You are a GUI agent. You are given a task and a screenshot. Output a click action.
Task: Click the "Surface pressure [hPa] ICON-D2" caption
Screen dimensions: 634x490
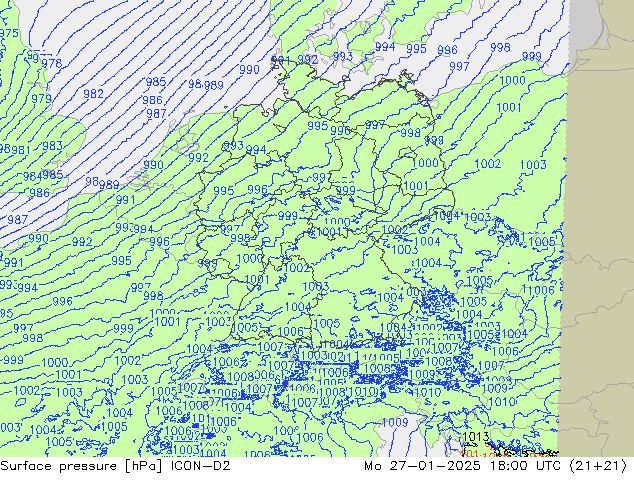[115, 466]
